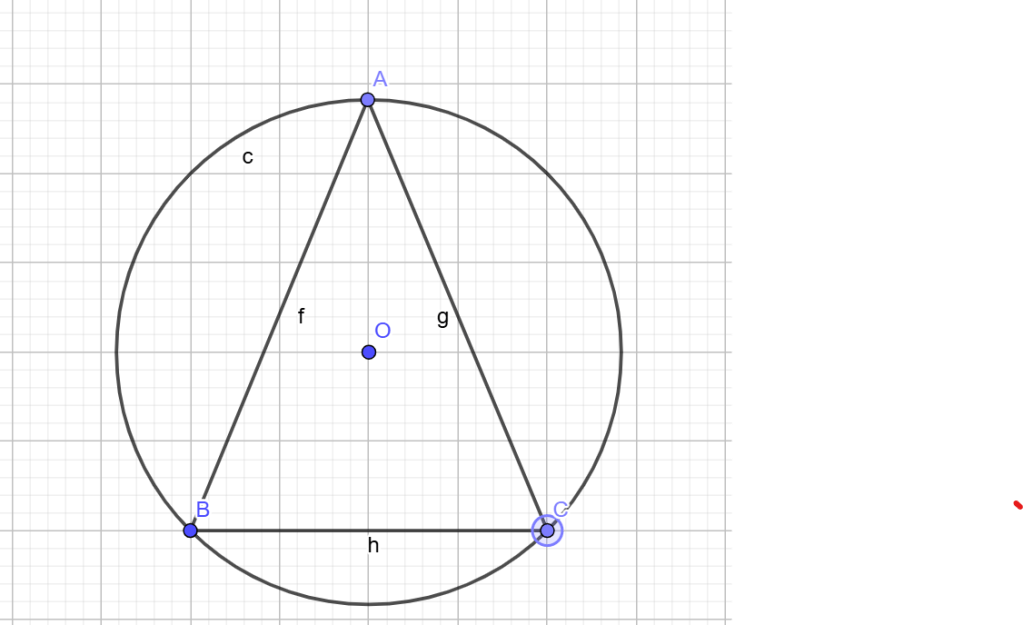The image size is (1023, 625).
Task: Click the text label "B"
Action: pos(203,510)
